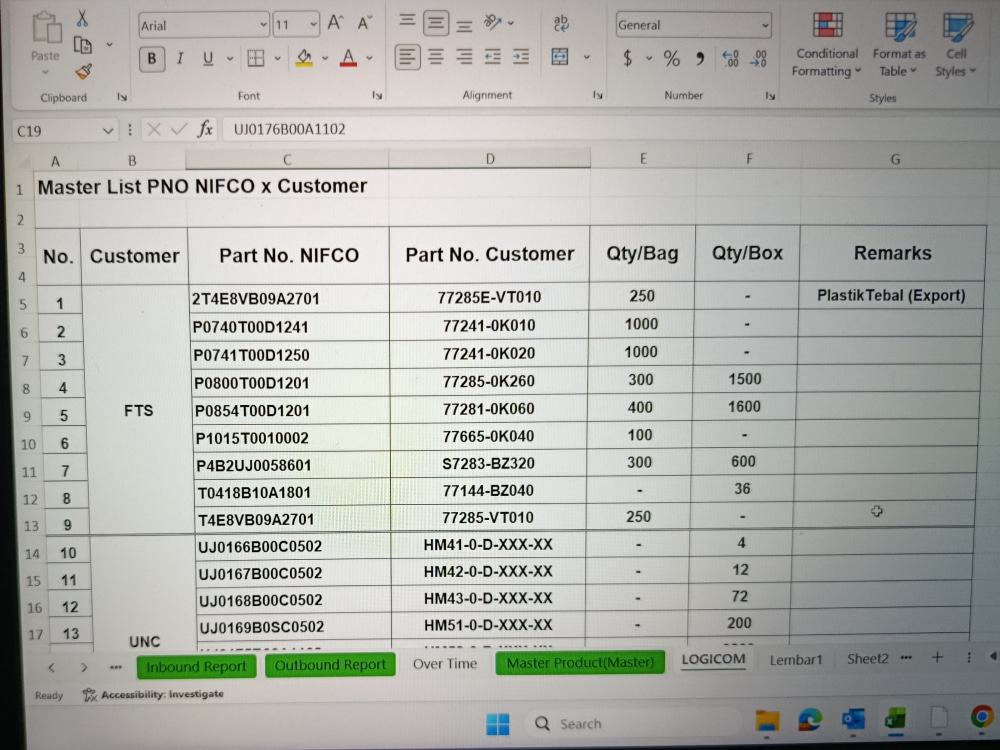This screenshot has width=1000, height=750.
Task: Align text to the top
Action: [407, 22]
